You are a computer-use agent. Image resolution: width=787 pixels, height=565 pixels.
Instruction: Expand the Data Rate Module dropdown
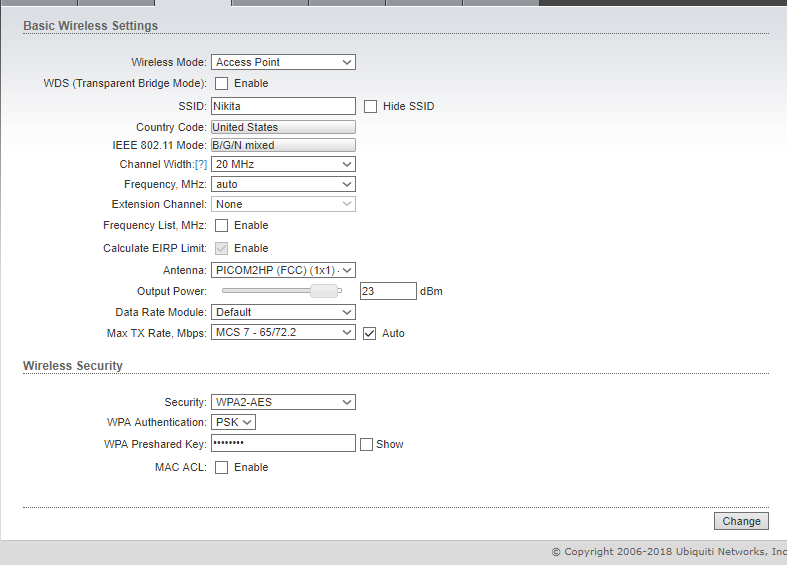[283, 312]
